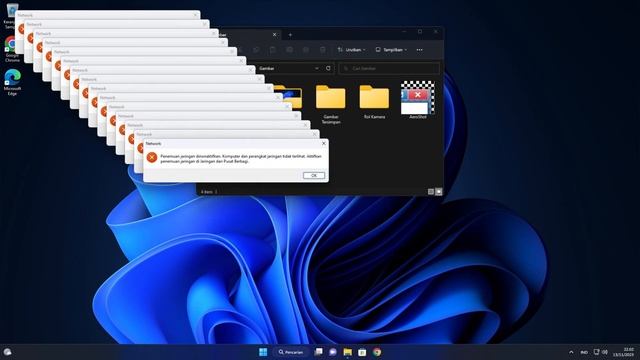This screenshot has height=360, width=640.
Task: Click the IND input language indicator
Action: click(x=584, y=352)
